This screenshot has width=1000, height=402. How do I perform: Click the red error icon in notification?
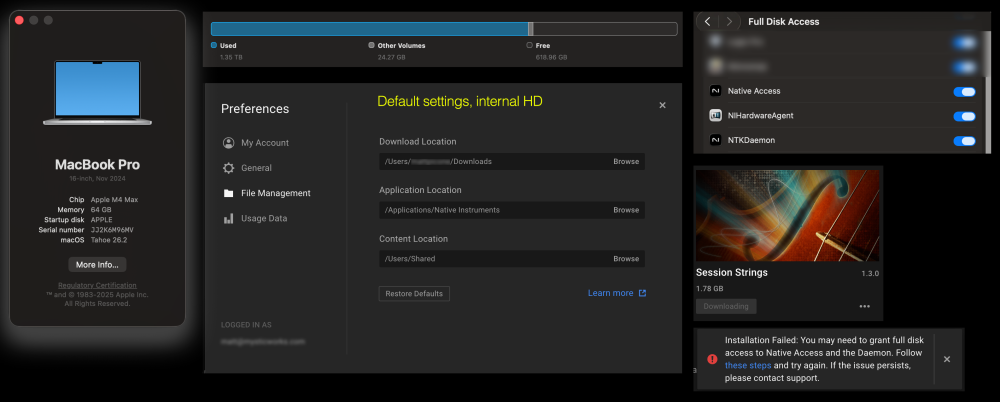712,359
